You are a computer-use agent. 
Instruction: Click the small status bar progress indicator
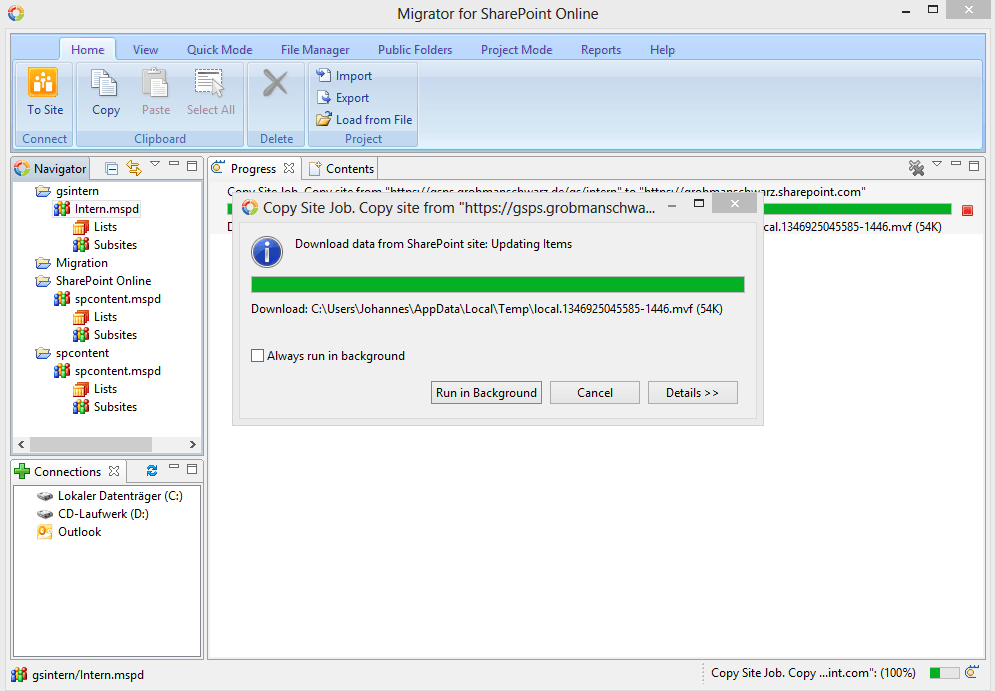tap(944, 673)
